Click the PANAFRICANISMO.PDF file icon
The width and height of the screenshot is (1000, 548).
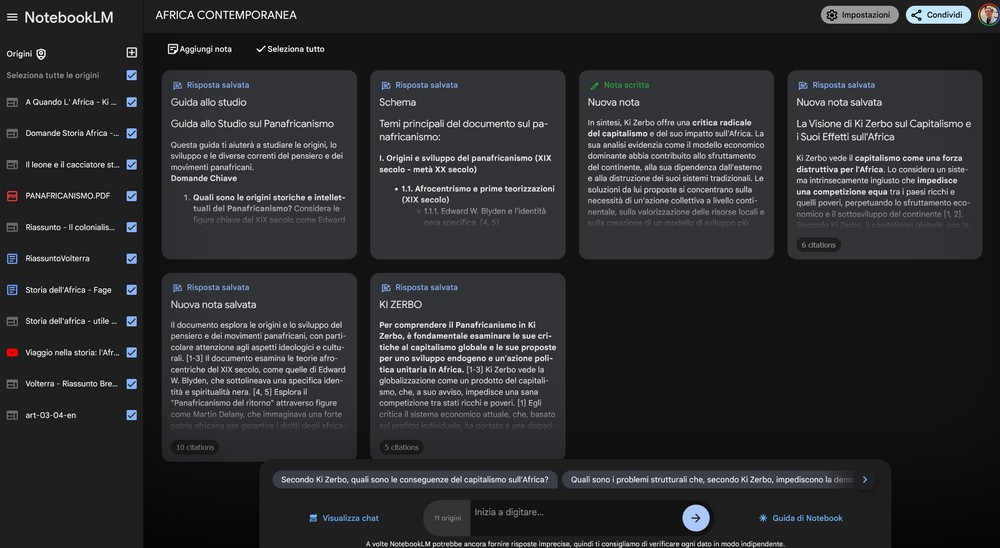[12, 196]
